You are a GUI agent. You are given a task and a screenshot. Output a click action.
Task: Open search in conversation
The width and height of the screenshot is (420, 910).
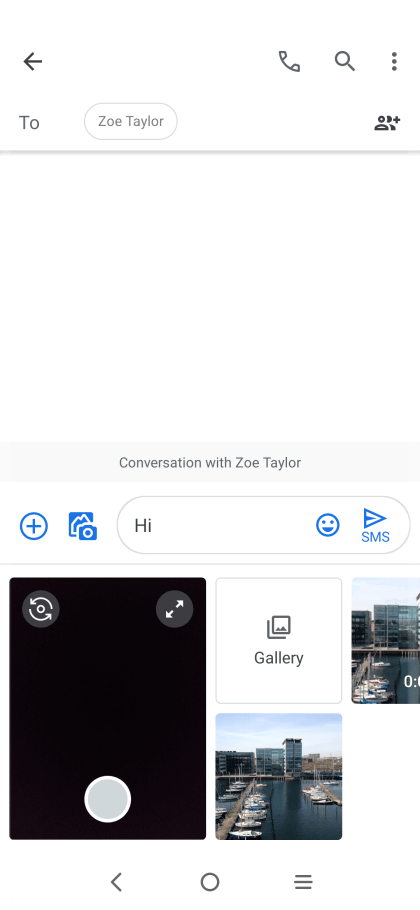tap(345, 61)
